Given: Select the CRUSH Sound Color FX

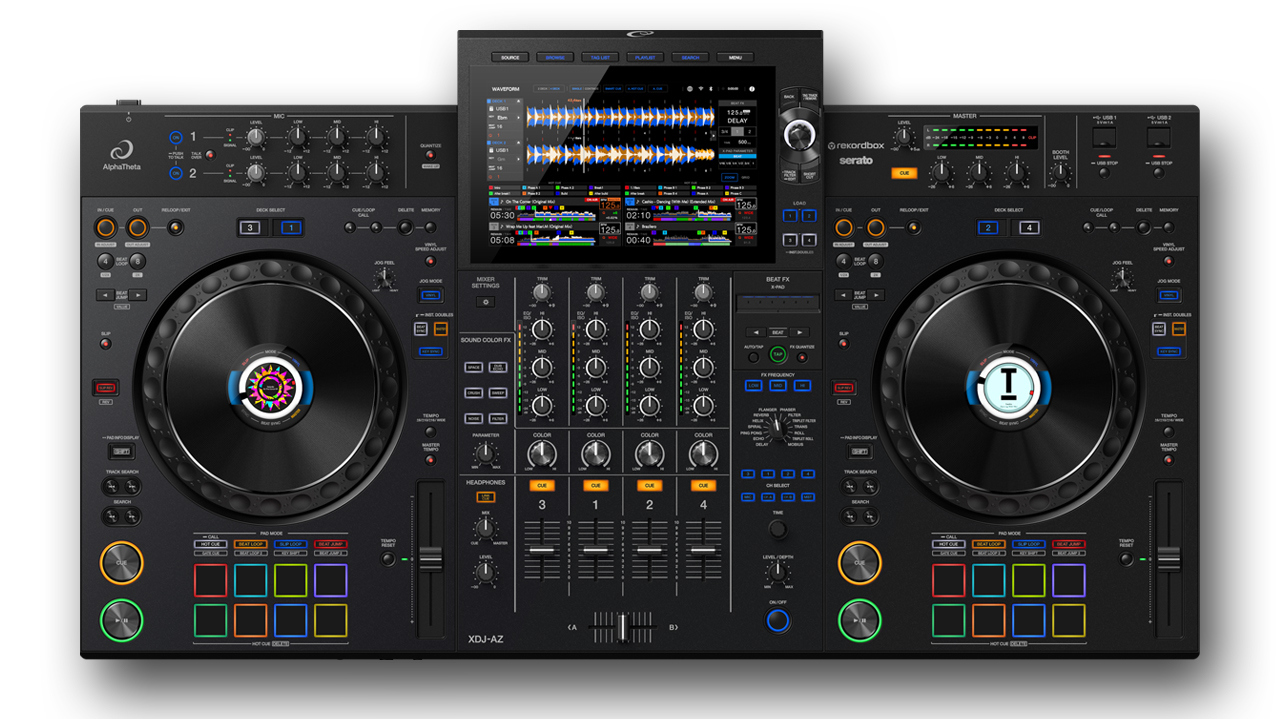Looking at the screenshot, I should (474, 392).
